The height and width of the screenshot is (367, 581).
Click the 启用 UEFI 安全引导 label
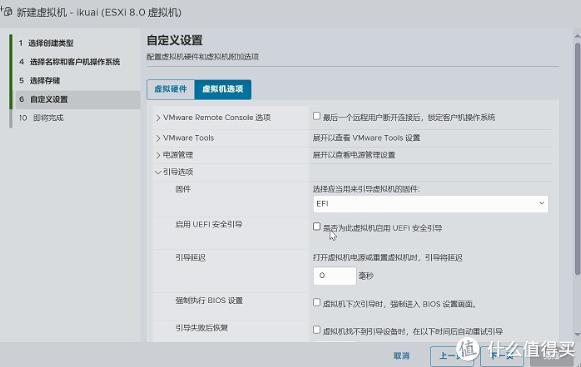coord(209,224)
